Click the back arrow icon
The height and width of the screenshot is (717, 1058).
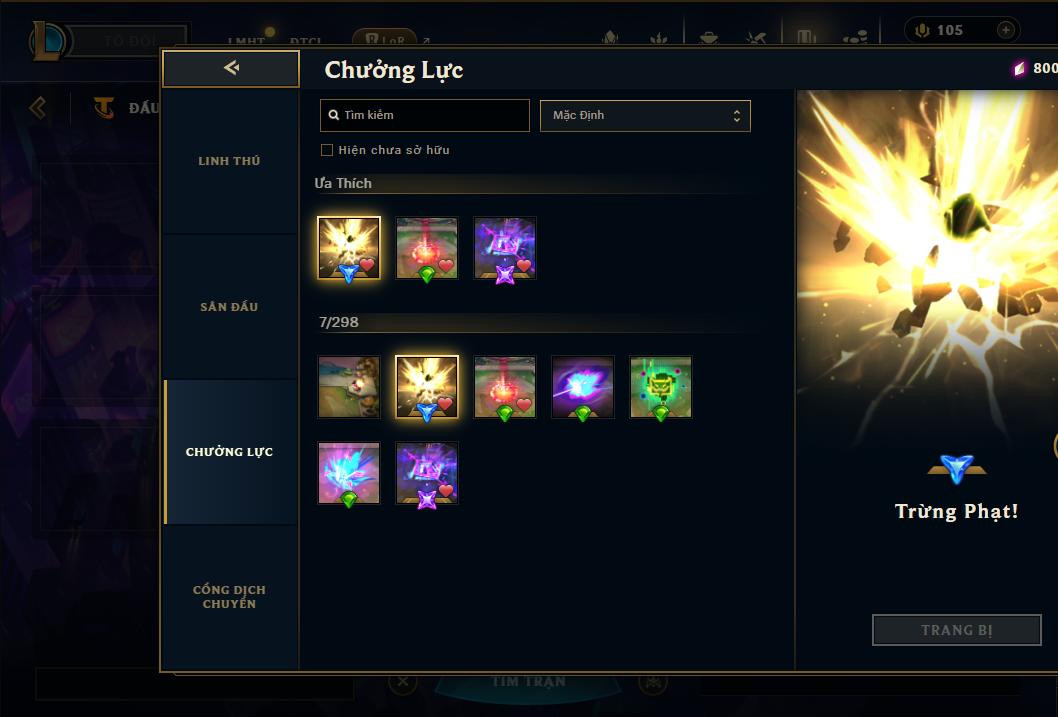coord(231,67)
